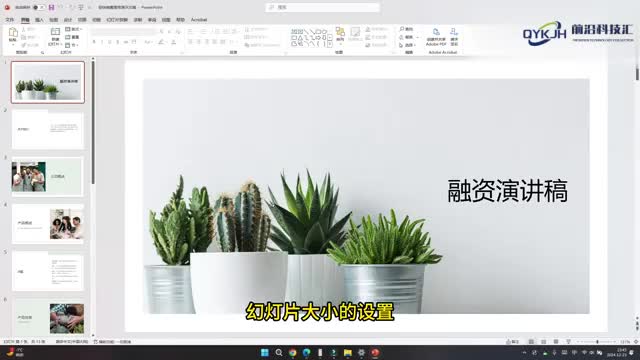Open the Design tab

[x=68, y=20]
